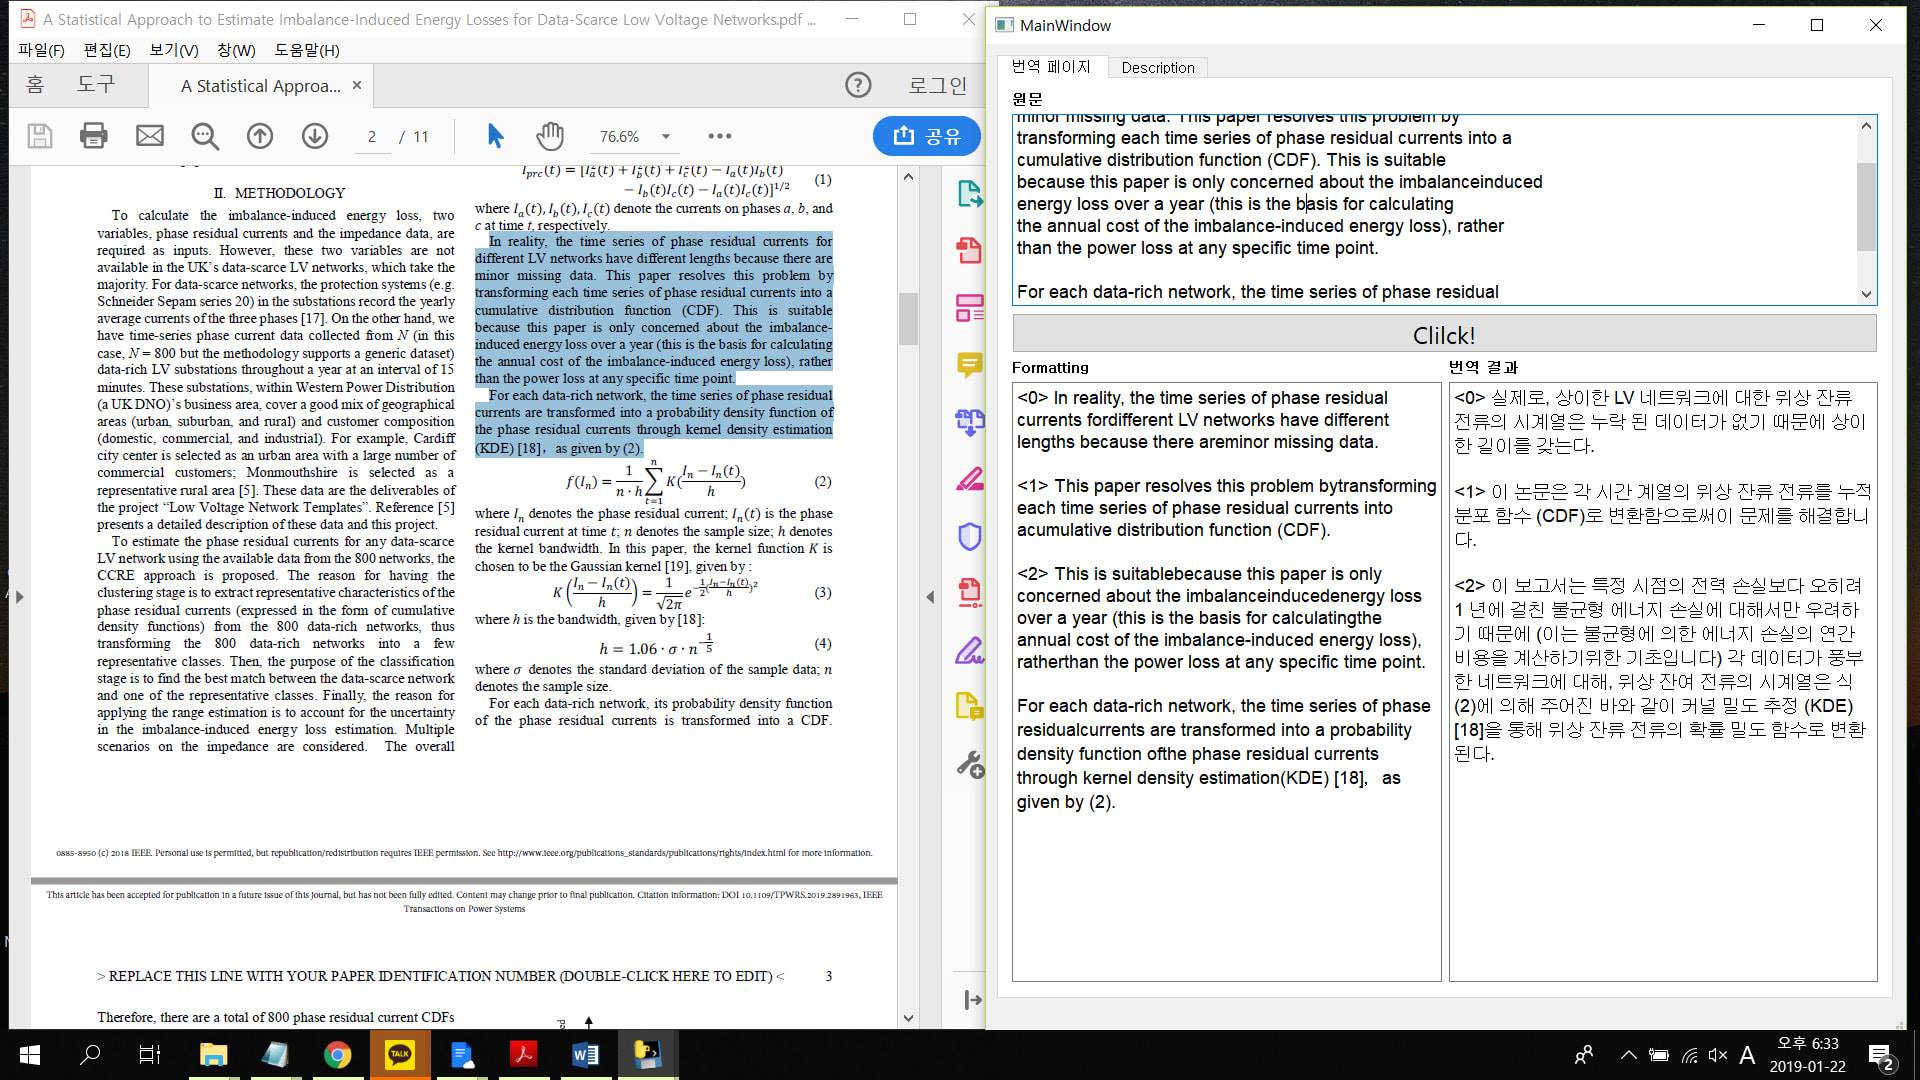Open the zoom level dropdown at 76.6%

point(666,137)
